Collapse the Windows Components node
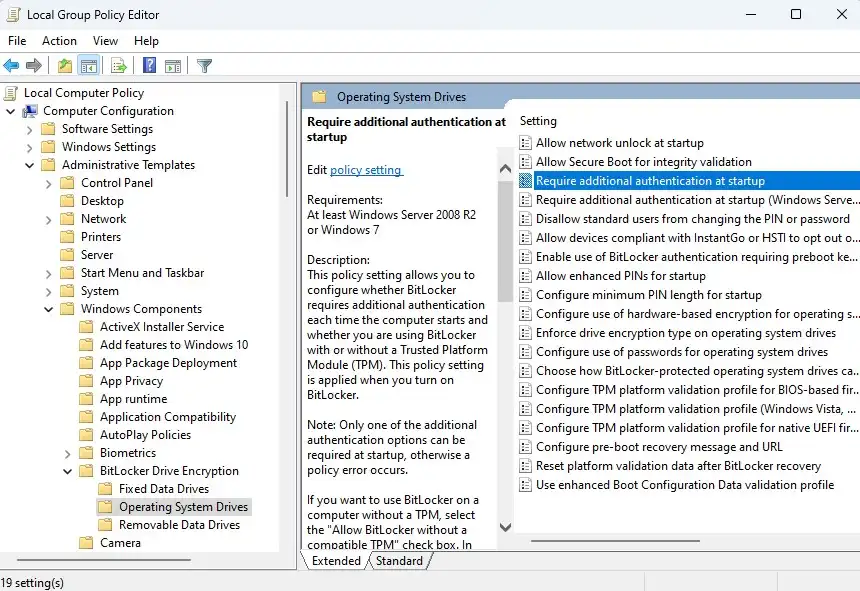Image resolution: width=860 pixels, height=591 pixels. click(48, 309)
